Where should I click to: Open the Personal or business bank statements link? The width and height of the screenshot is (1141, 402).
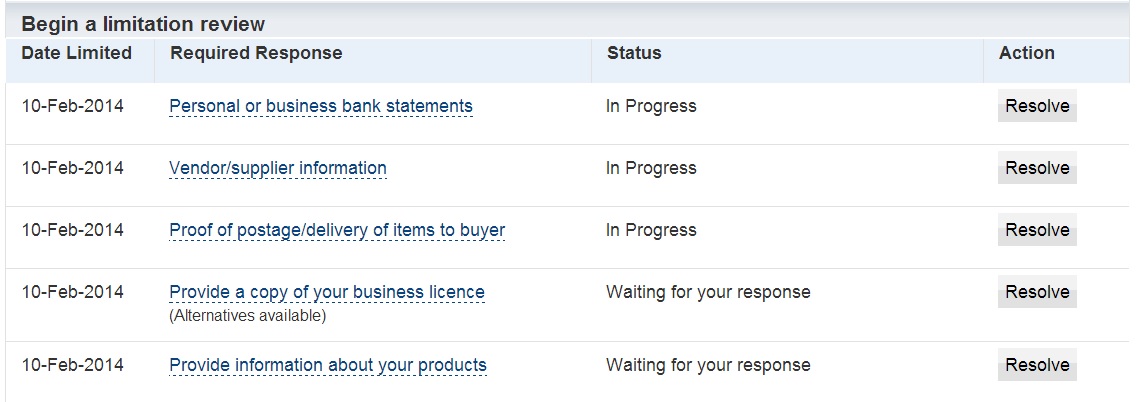click(320, 106)
